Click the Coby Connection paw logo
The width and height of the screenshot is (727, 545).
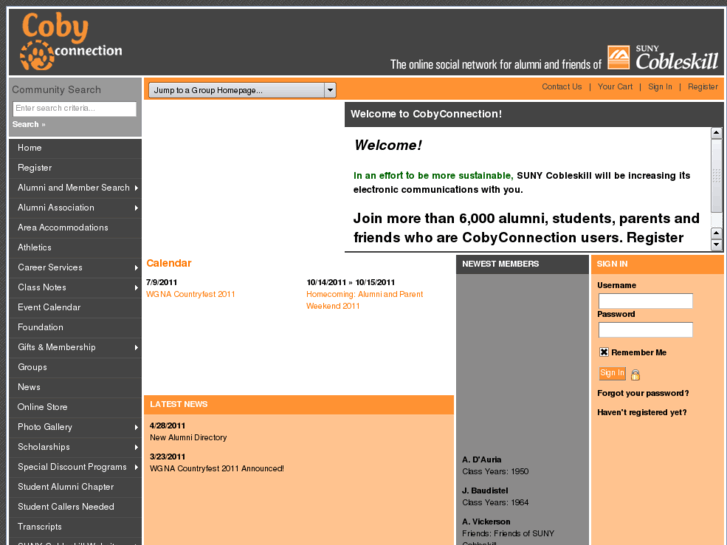pyautogui.click(x=71, y=42)
